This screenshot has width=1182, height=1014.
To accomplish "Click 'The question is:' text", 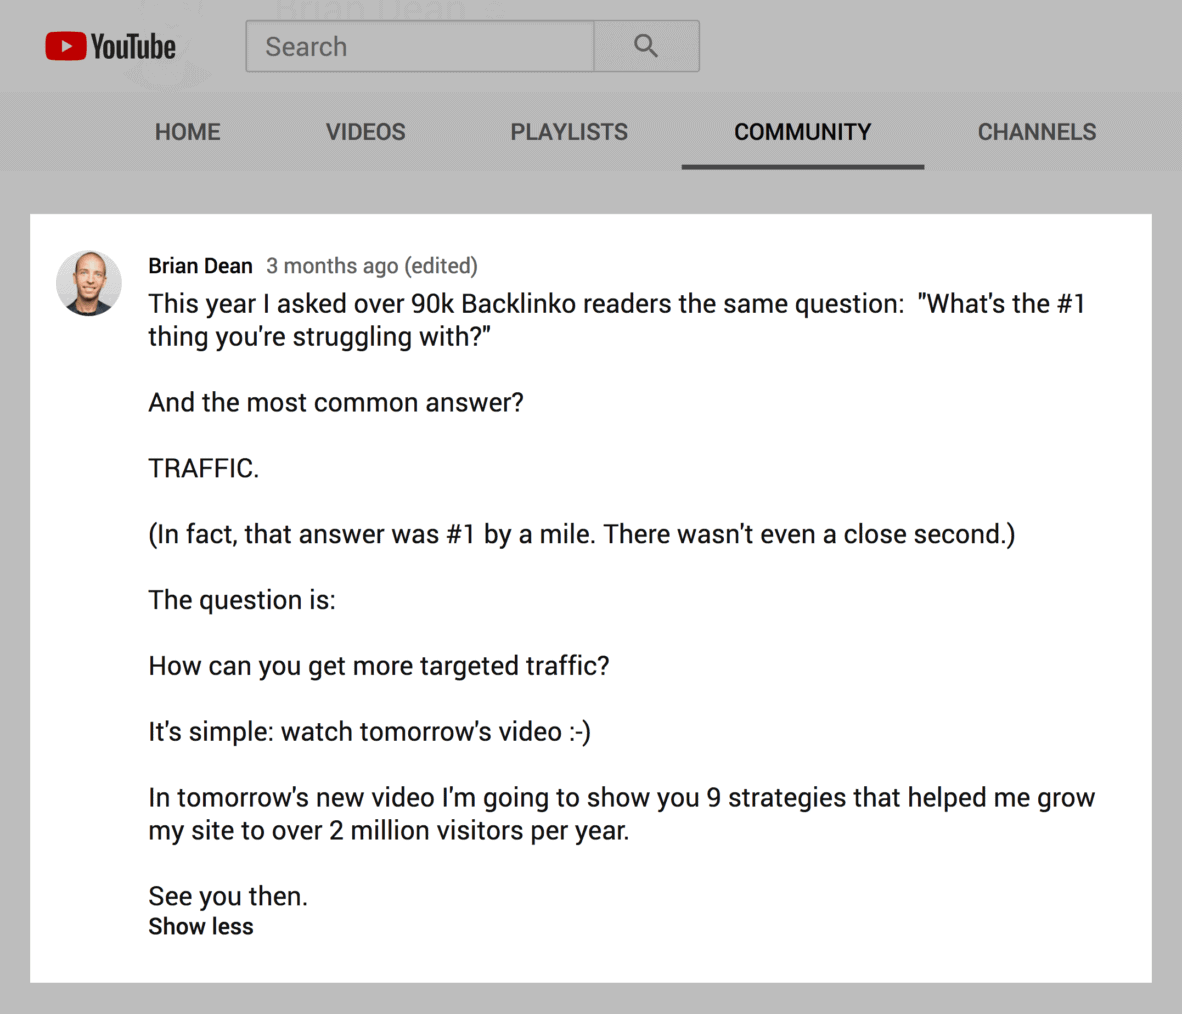I will (242, 600).
